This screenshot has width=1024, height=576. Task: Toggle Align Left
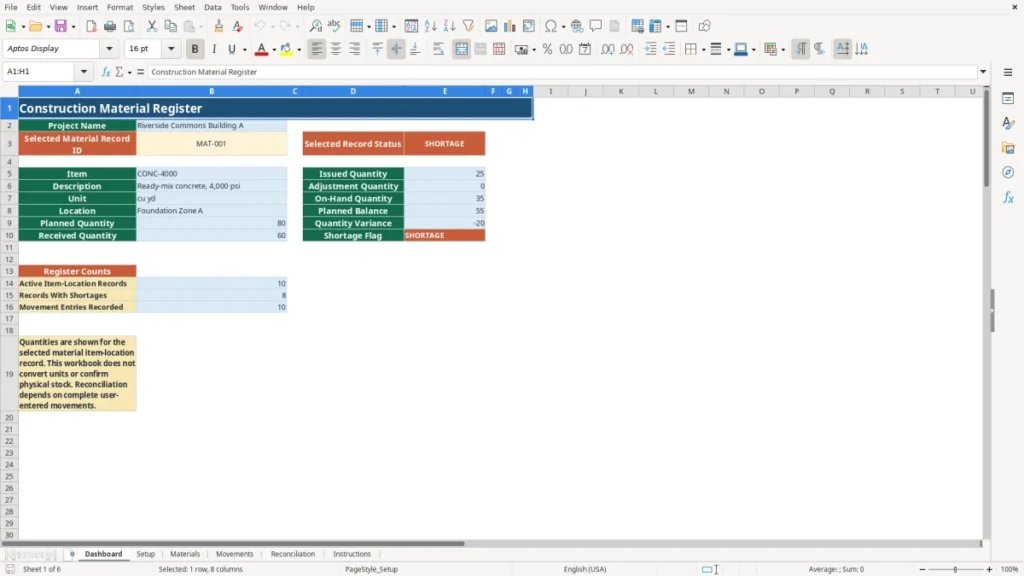click(317, 49)
